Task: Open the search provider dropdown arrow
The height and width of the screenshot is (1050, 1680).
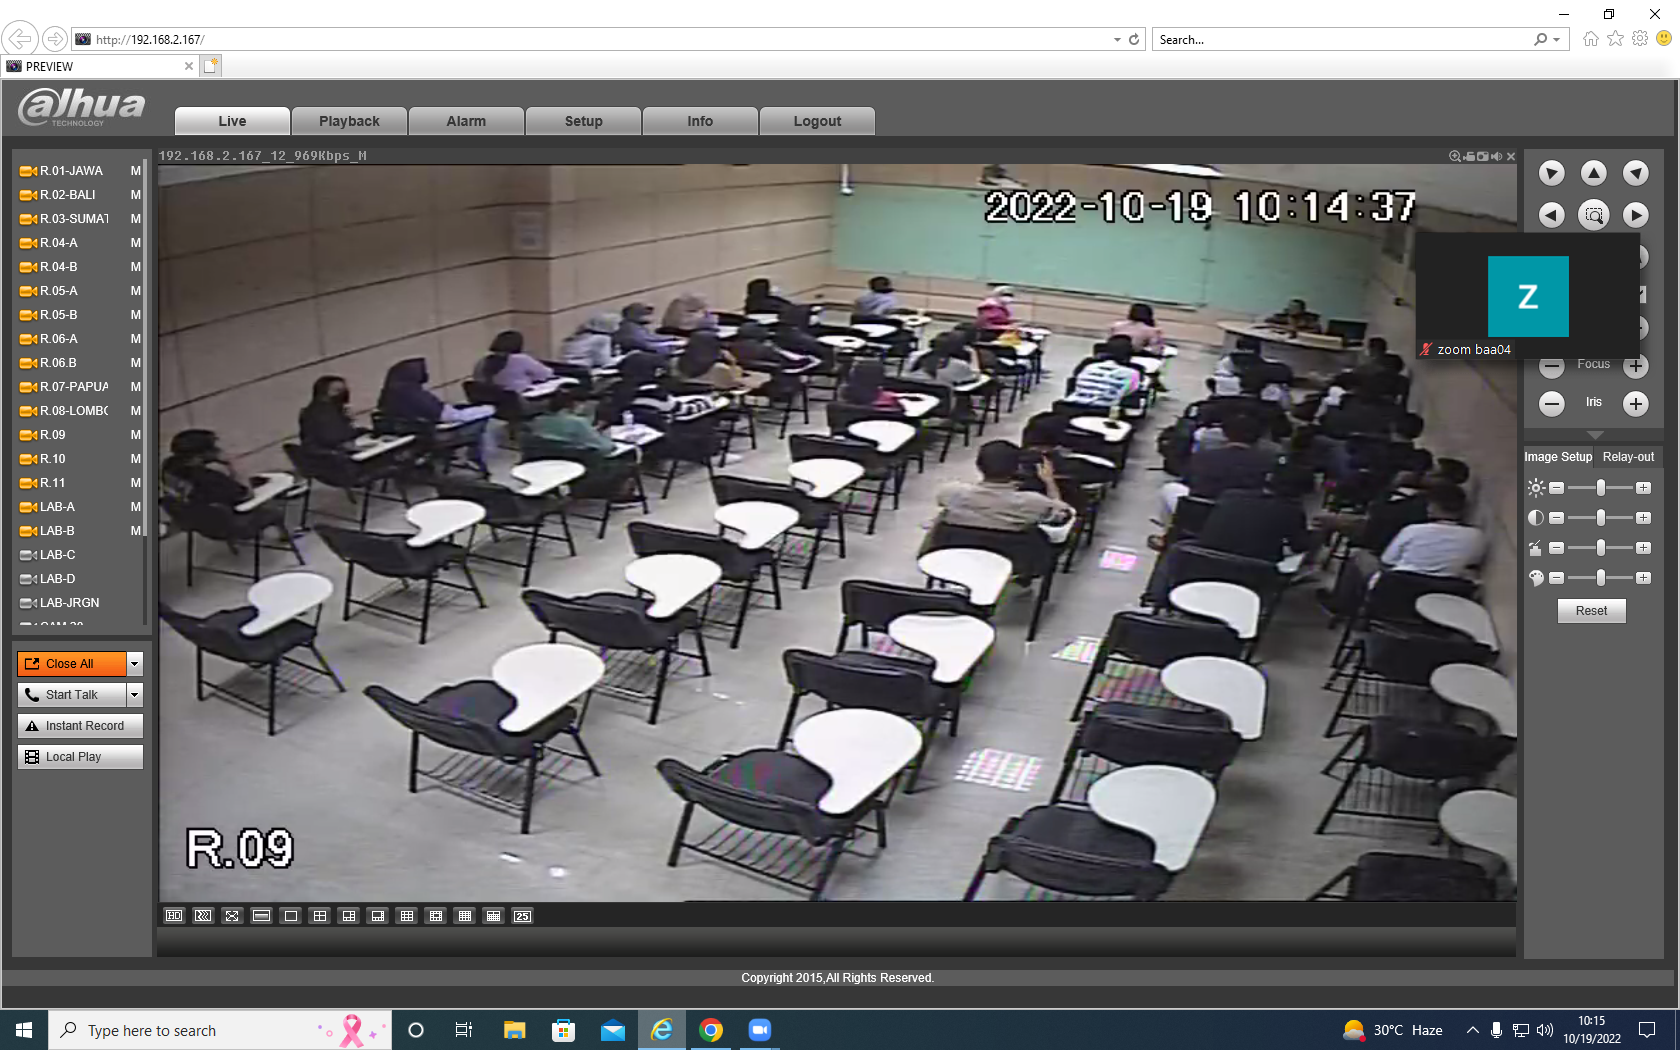Action: (x=1557, y=40)
